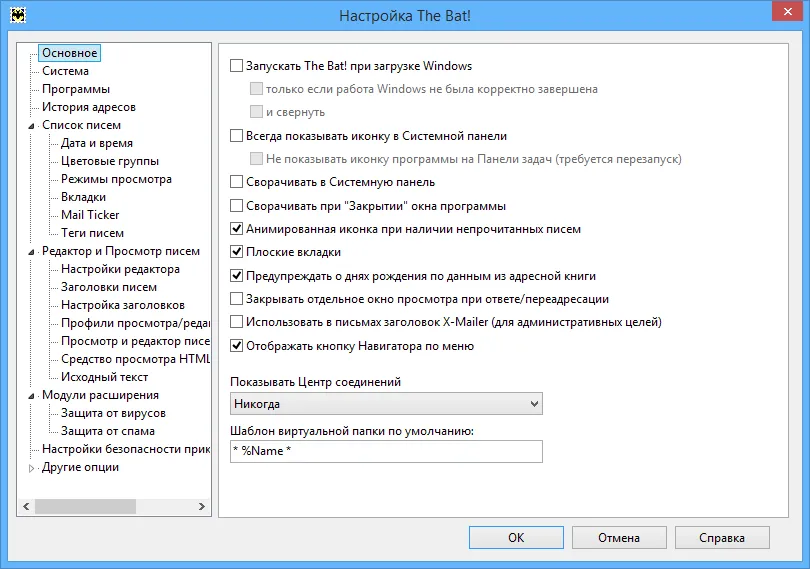Select 'Редактор и Просмотр писем' item
The width and height of the screenshot is (810, 569).
pyautogui.click(x=121, y=251)
